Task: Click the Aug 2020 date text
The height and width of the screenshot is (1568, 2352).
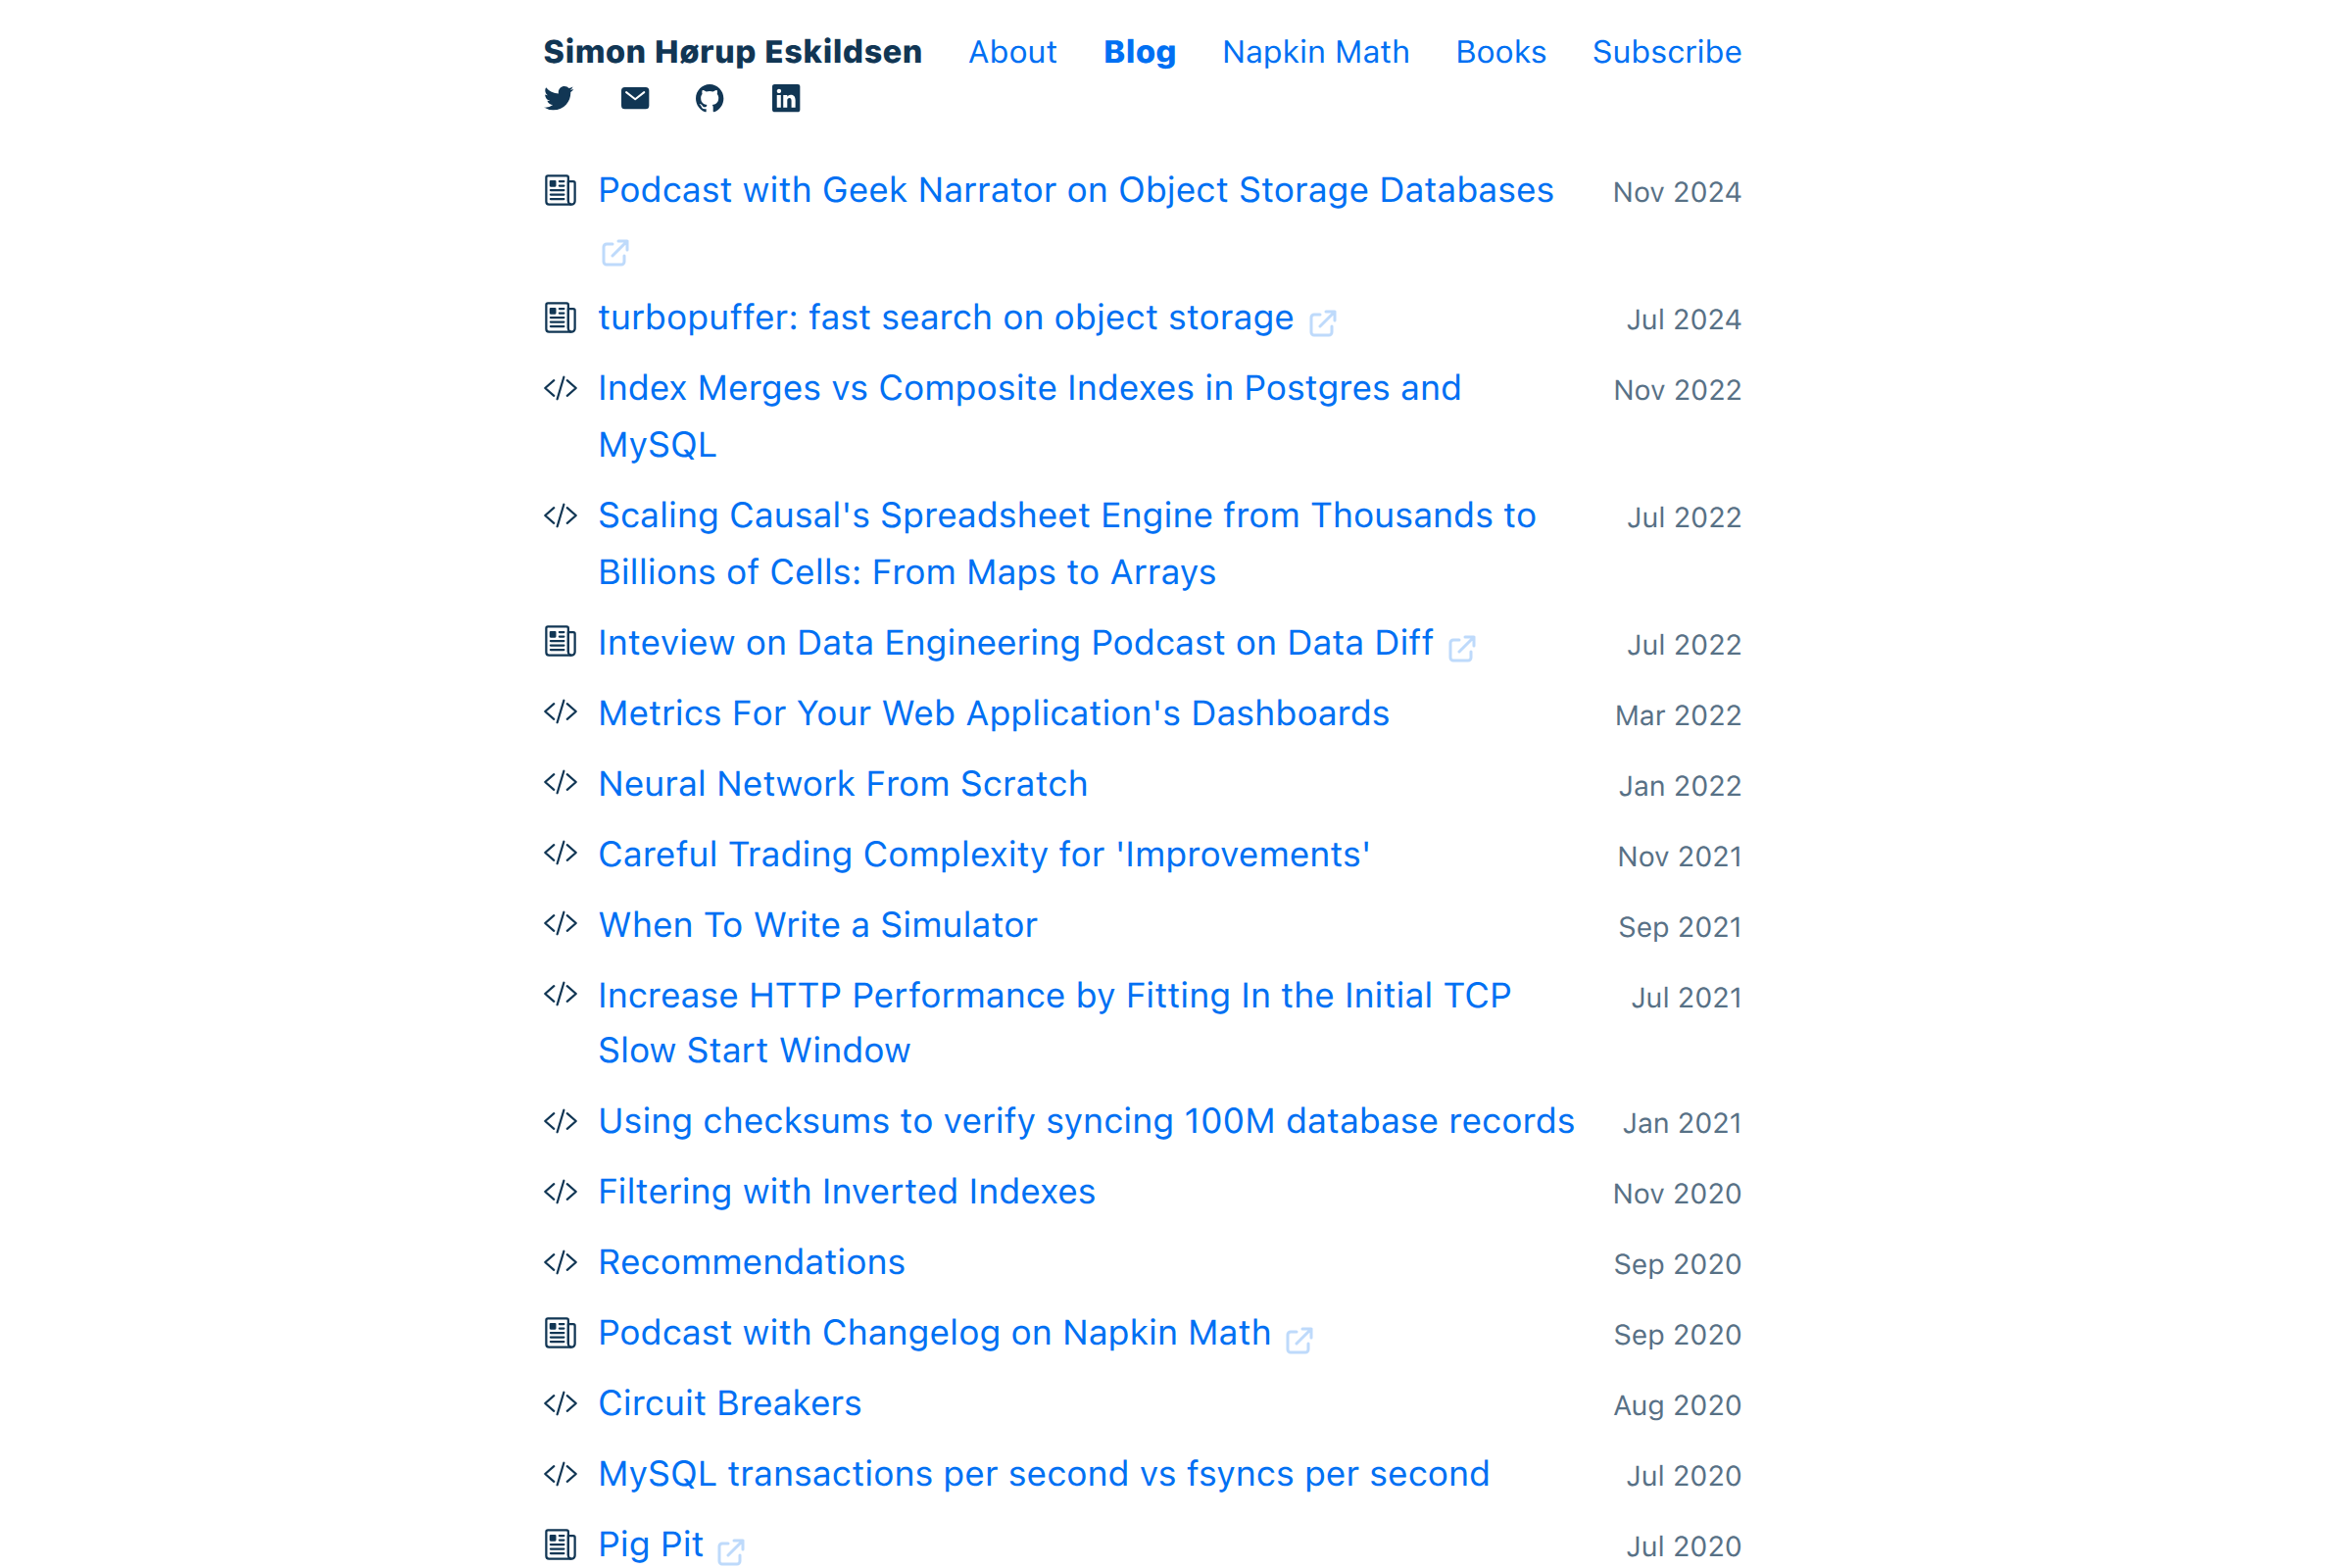Action: (1677, 1406)
